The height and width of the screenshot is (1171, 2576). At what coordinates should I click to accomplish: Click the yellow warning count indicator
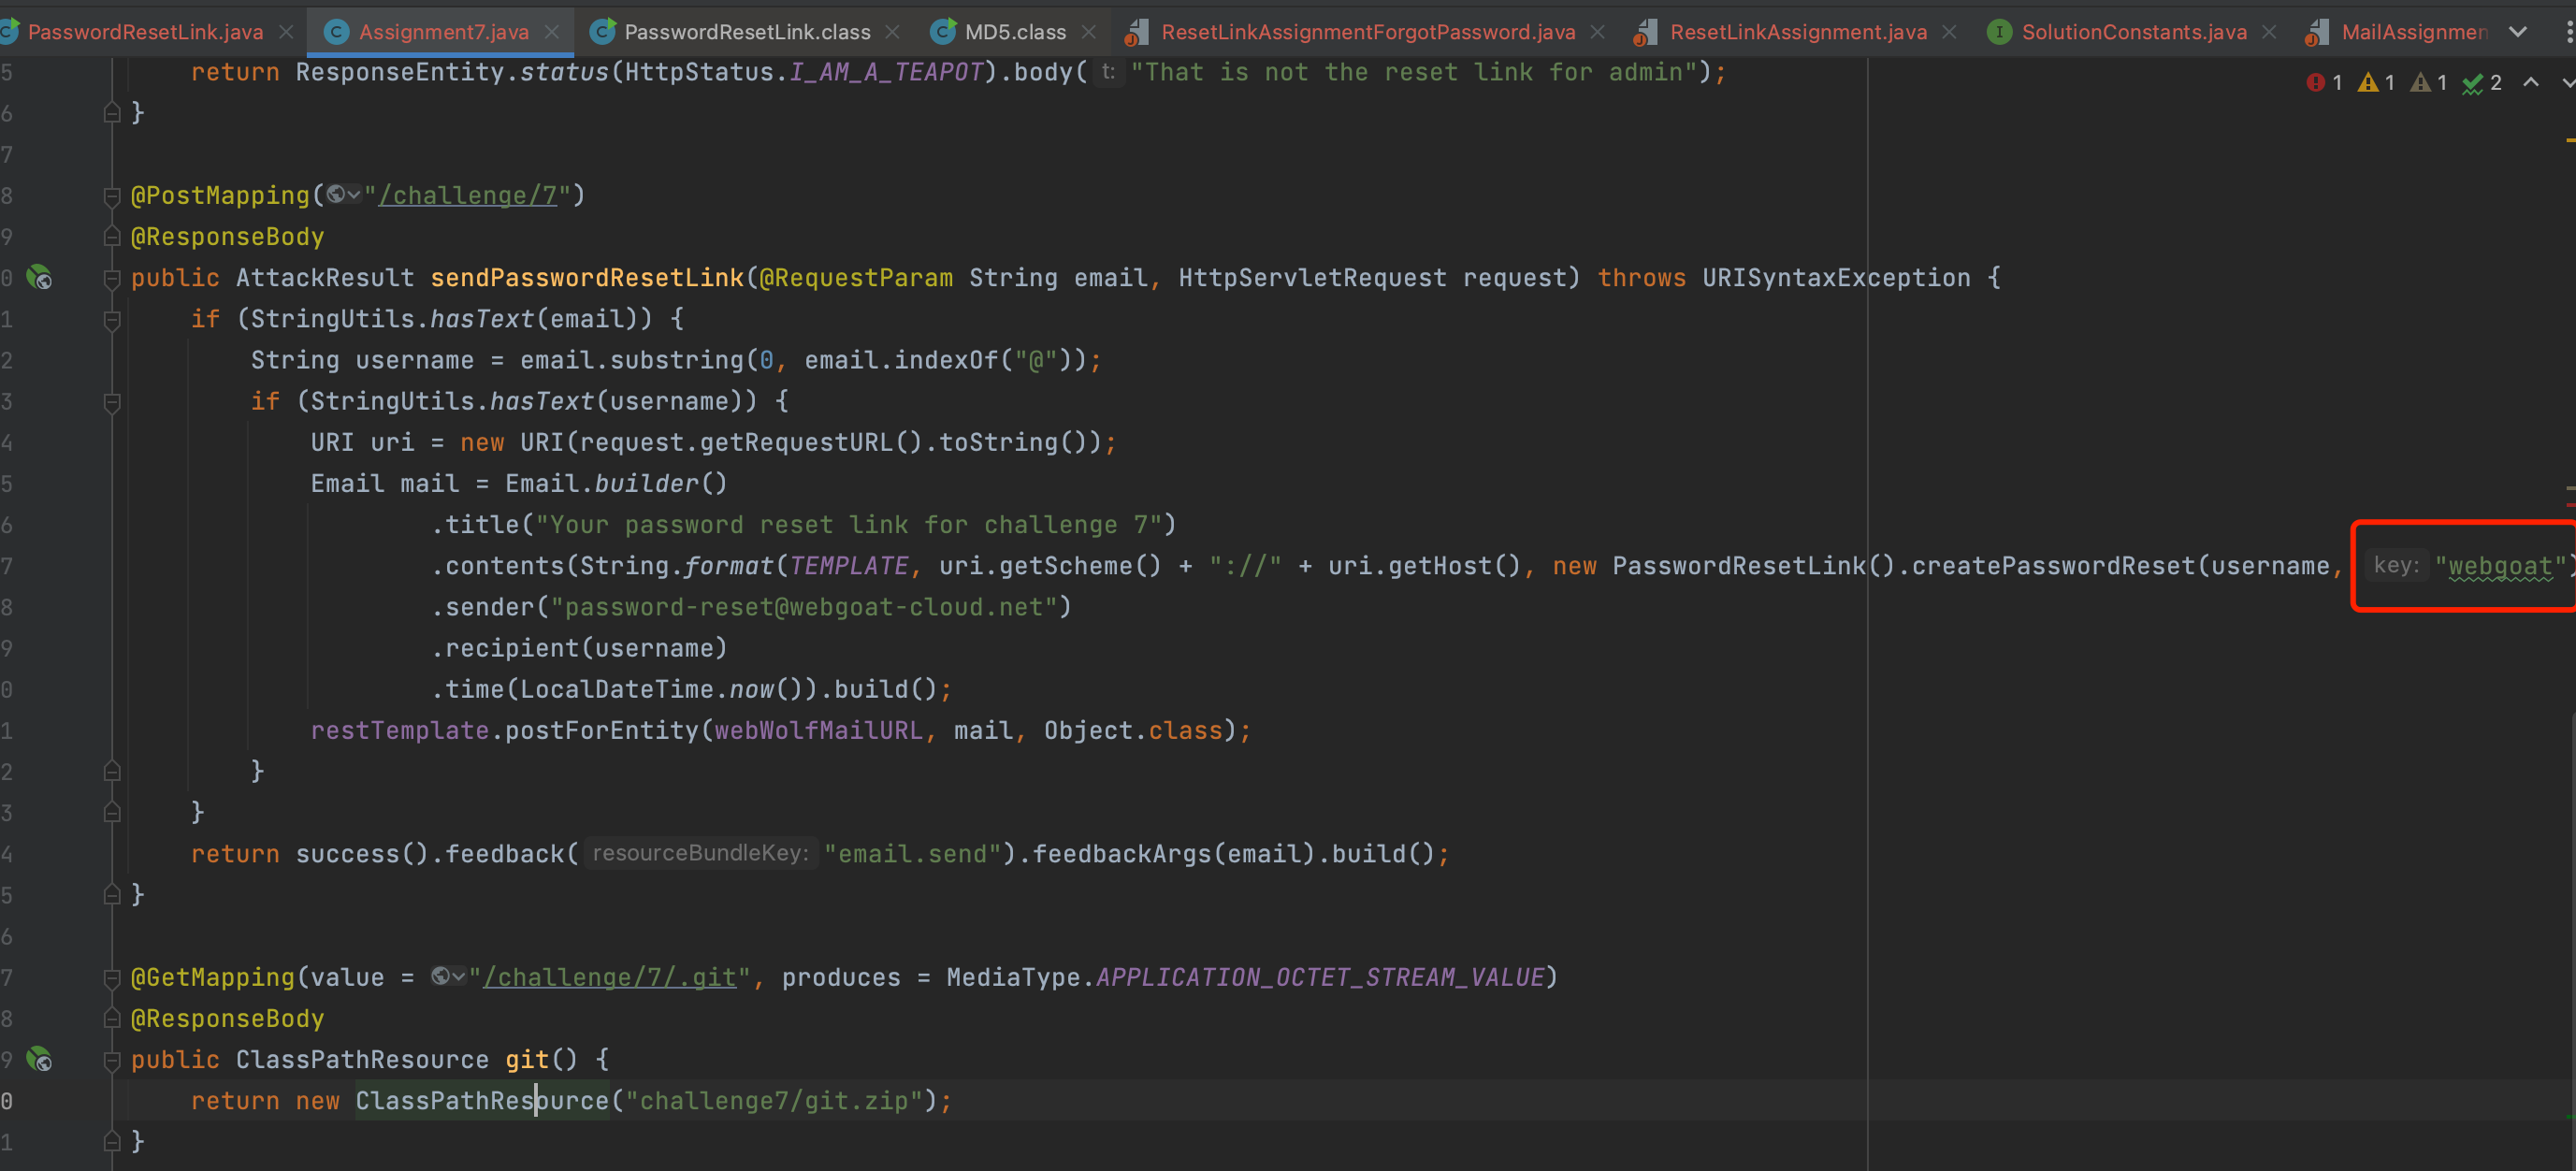pyautogui.click(x=2376, y=82)
